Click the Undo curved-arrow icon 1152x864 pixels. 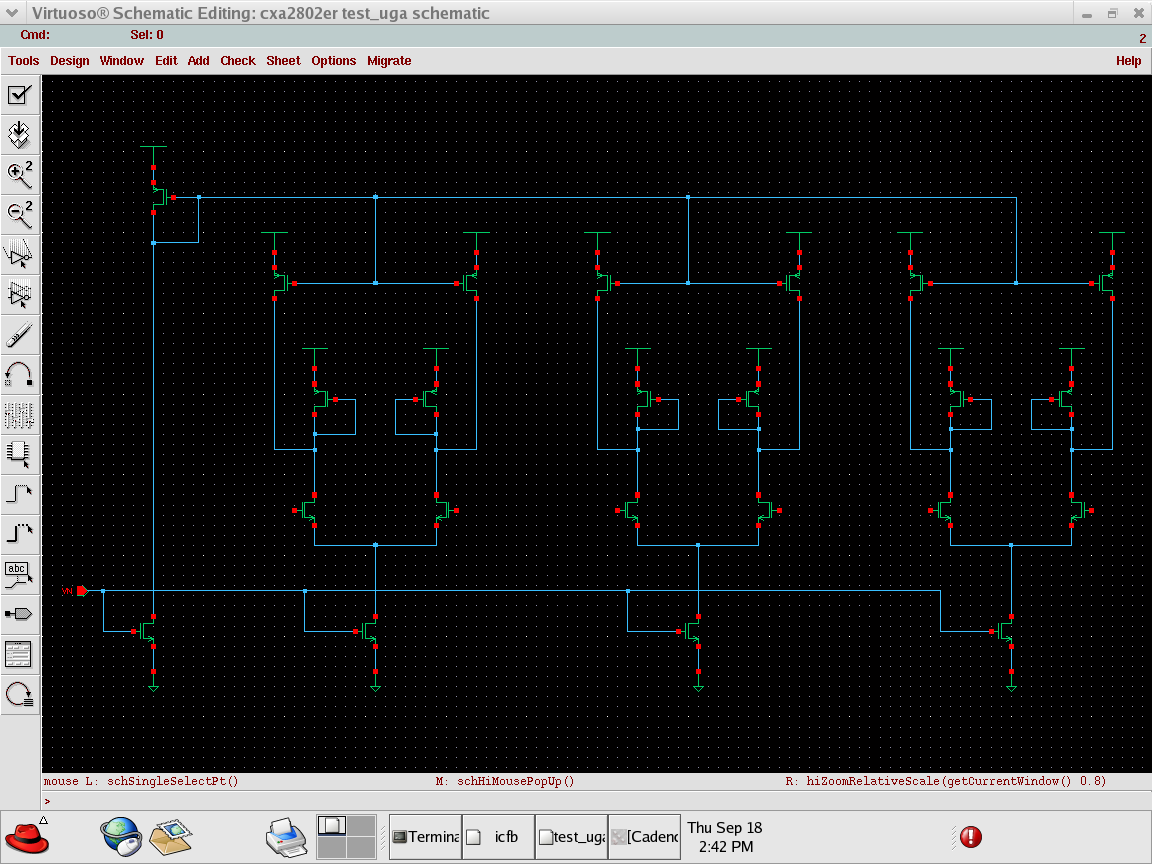point(20,375)
